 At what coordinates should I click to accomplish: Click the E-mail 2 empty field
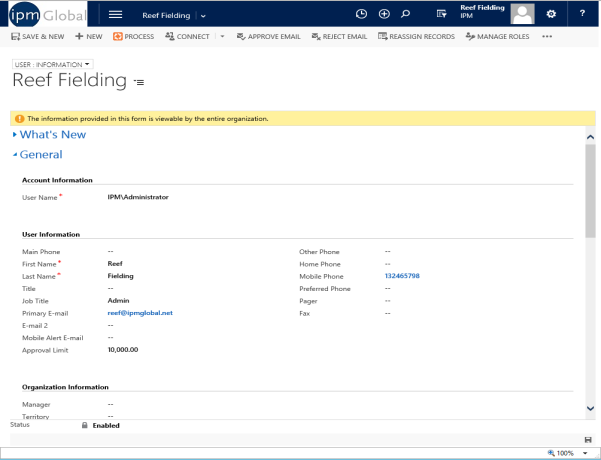coord(110,325)
